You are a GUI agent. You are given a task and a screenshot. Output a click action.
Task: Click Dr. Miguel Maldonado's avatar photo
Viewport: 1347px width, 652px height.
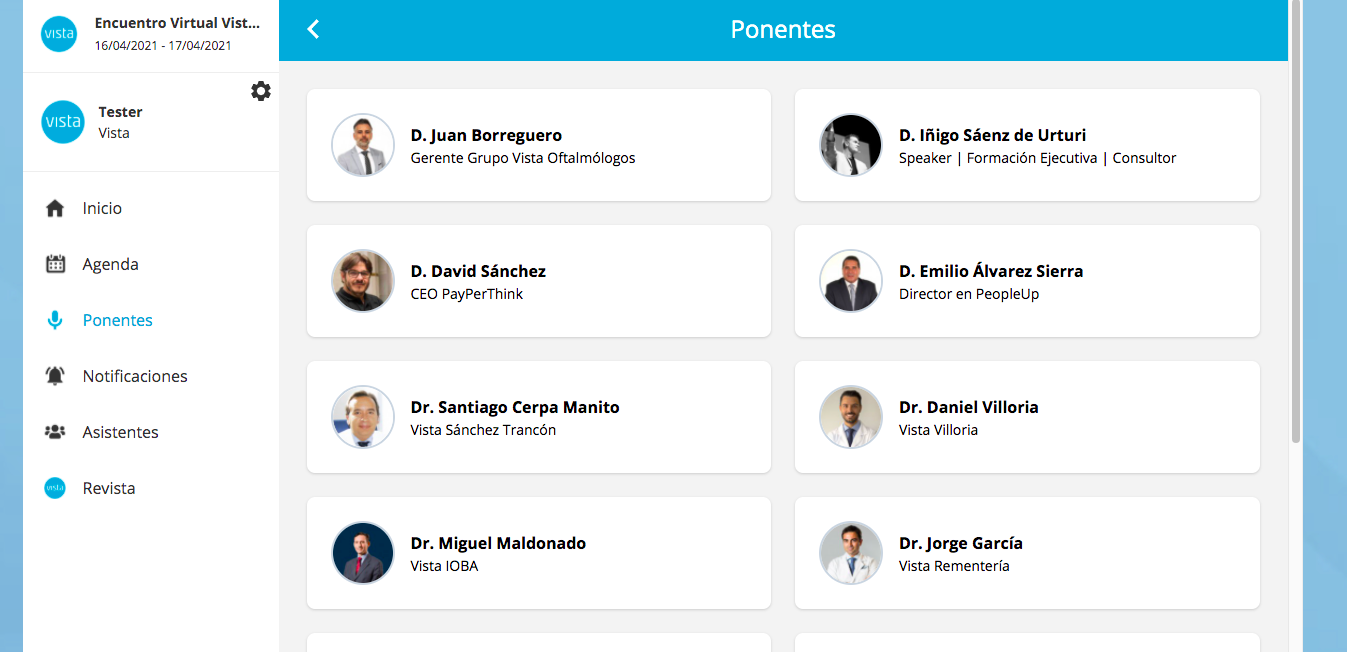(363, 553)
